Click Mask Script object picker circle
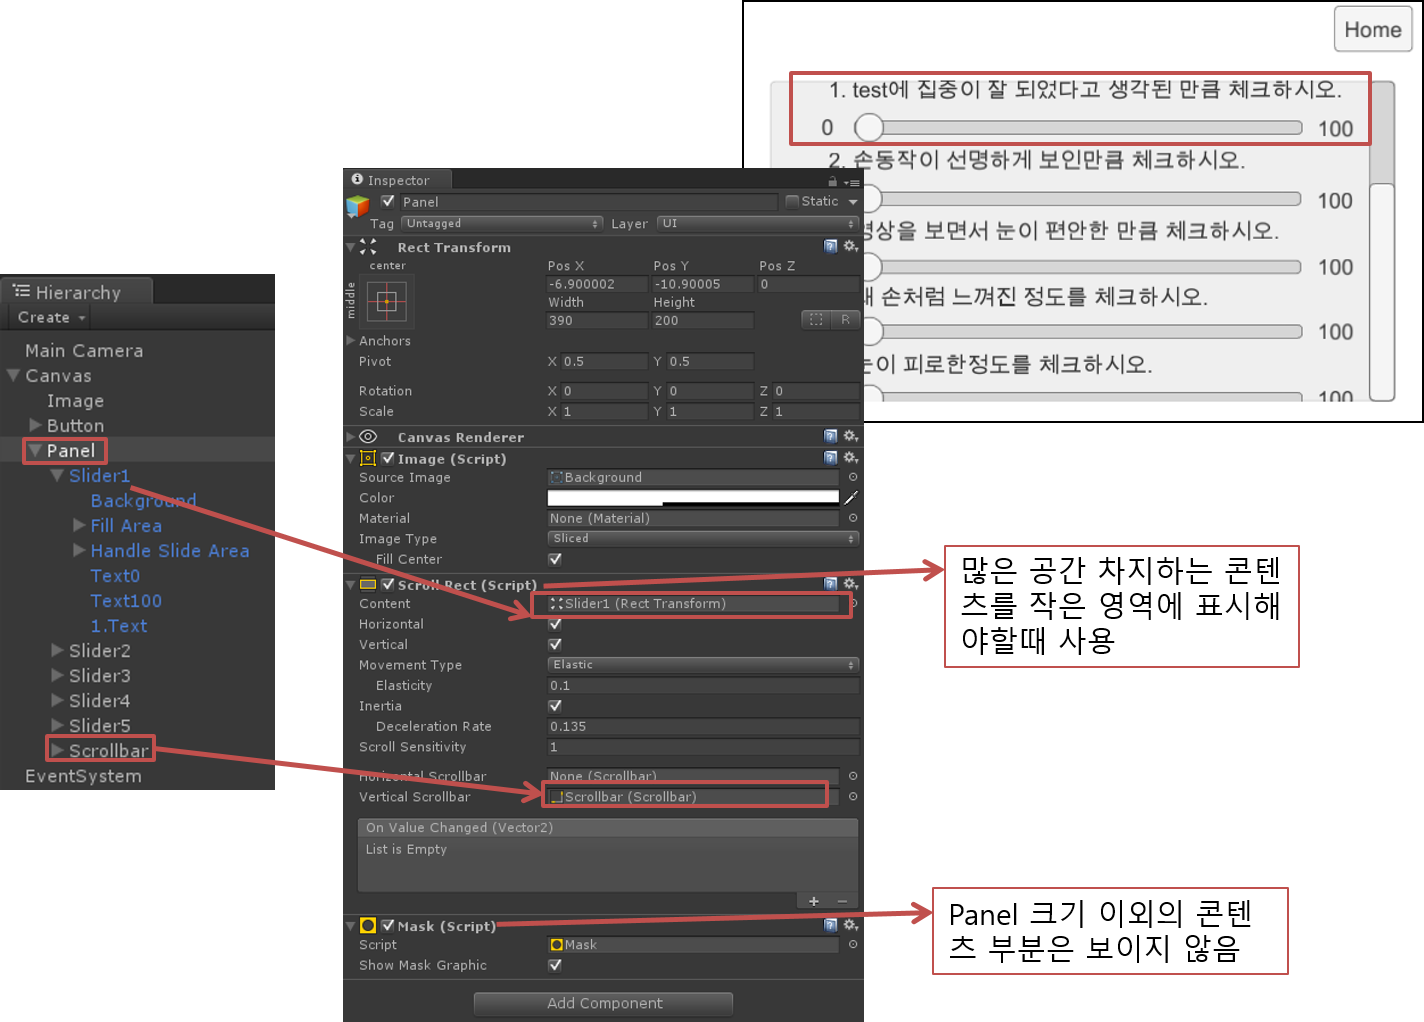This screenshot has width=1424, height=1022. (x=853, y=944)
